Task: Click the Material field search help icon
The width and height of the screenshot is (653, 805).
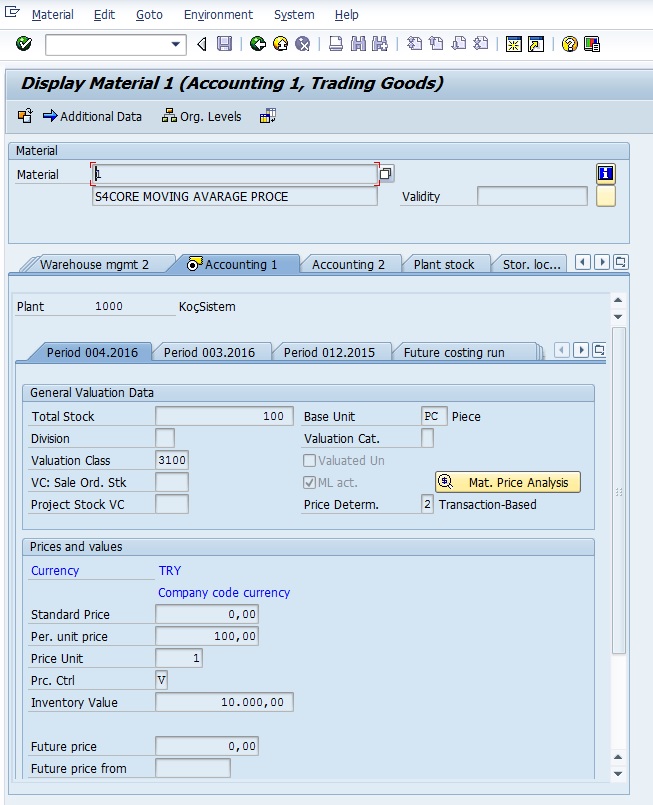Action: (x=386, y=174)
